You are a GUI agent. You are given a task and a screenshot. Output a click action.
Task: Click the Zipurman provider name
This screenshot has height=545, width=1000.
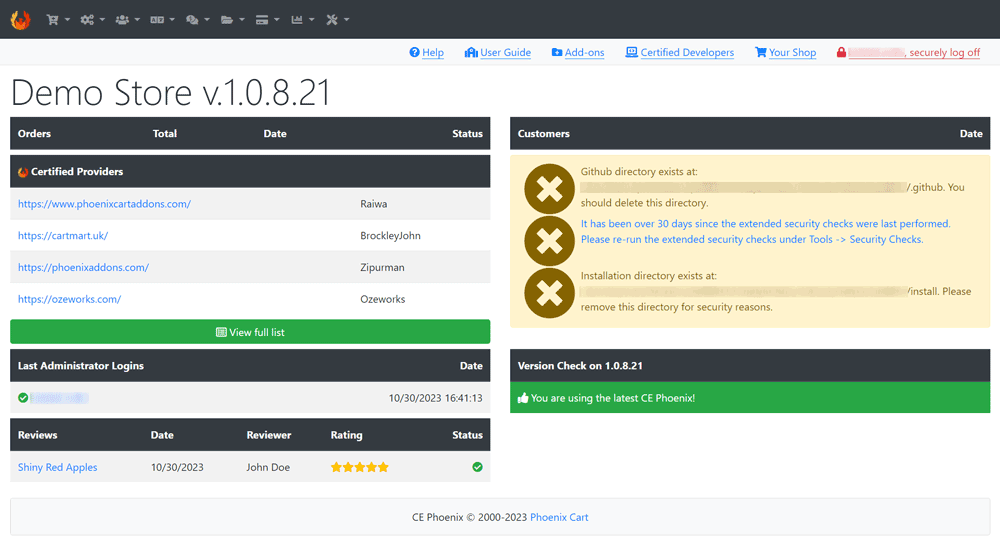point(382,268)
